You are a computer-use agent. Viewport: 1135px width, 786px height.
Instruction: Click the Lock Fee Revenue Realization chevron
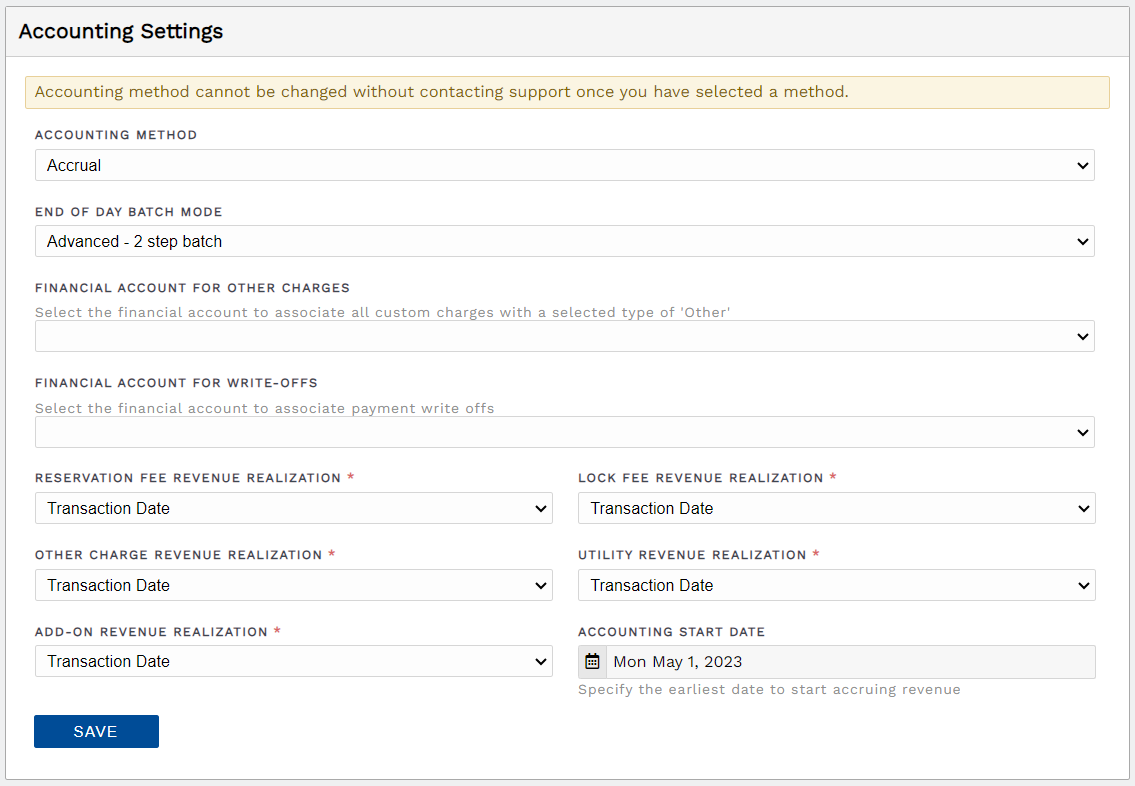[1084, 508]
